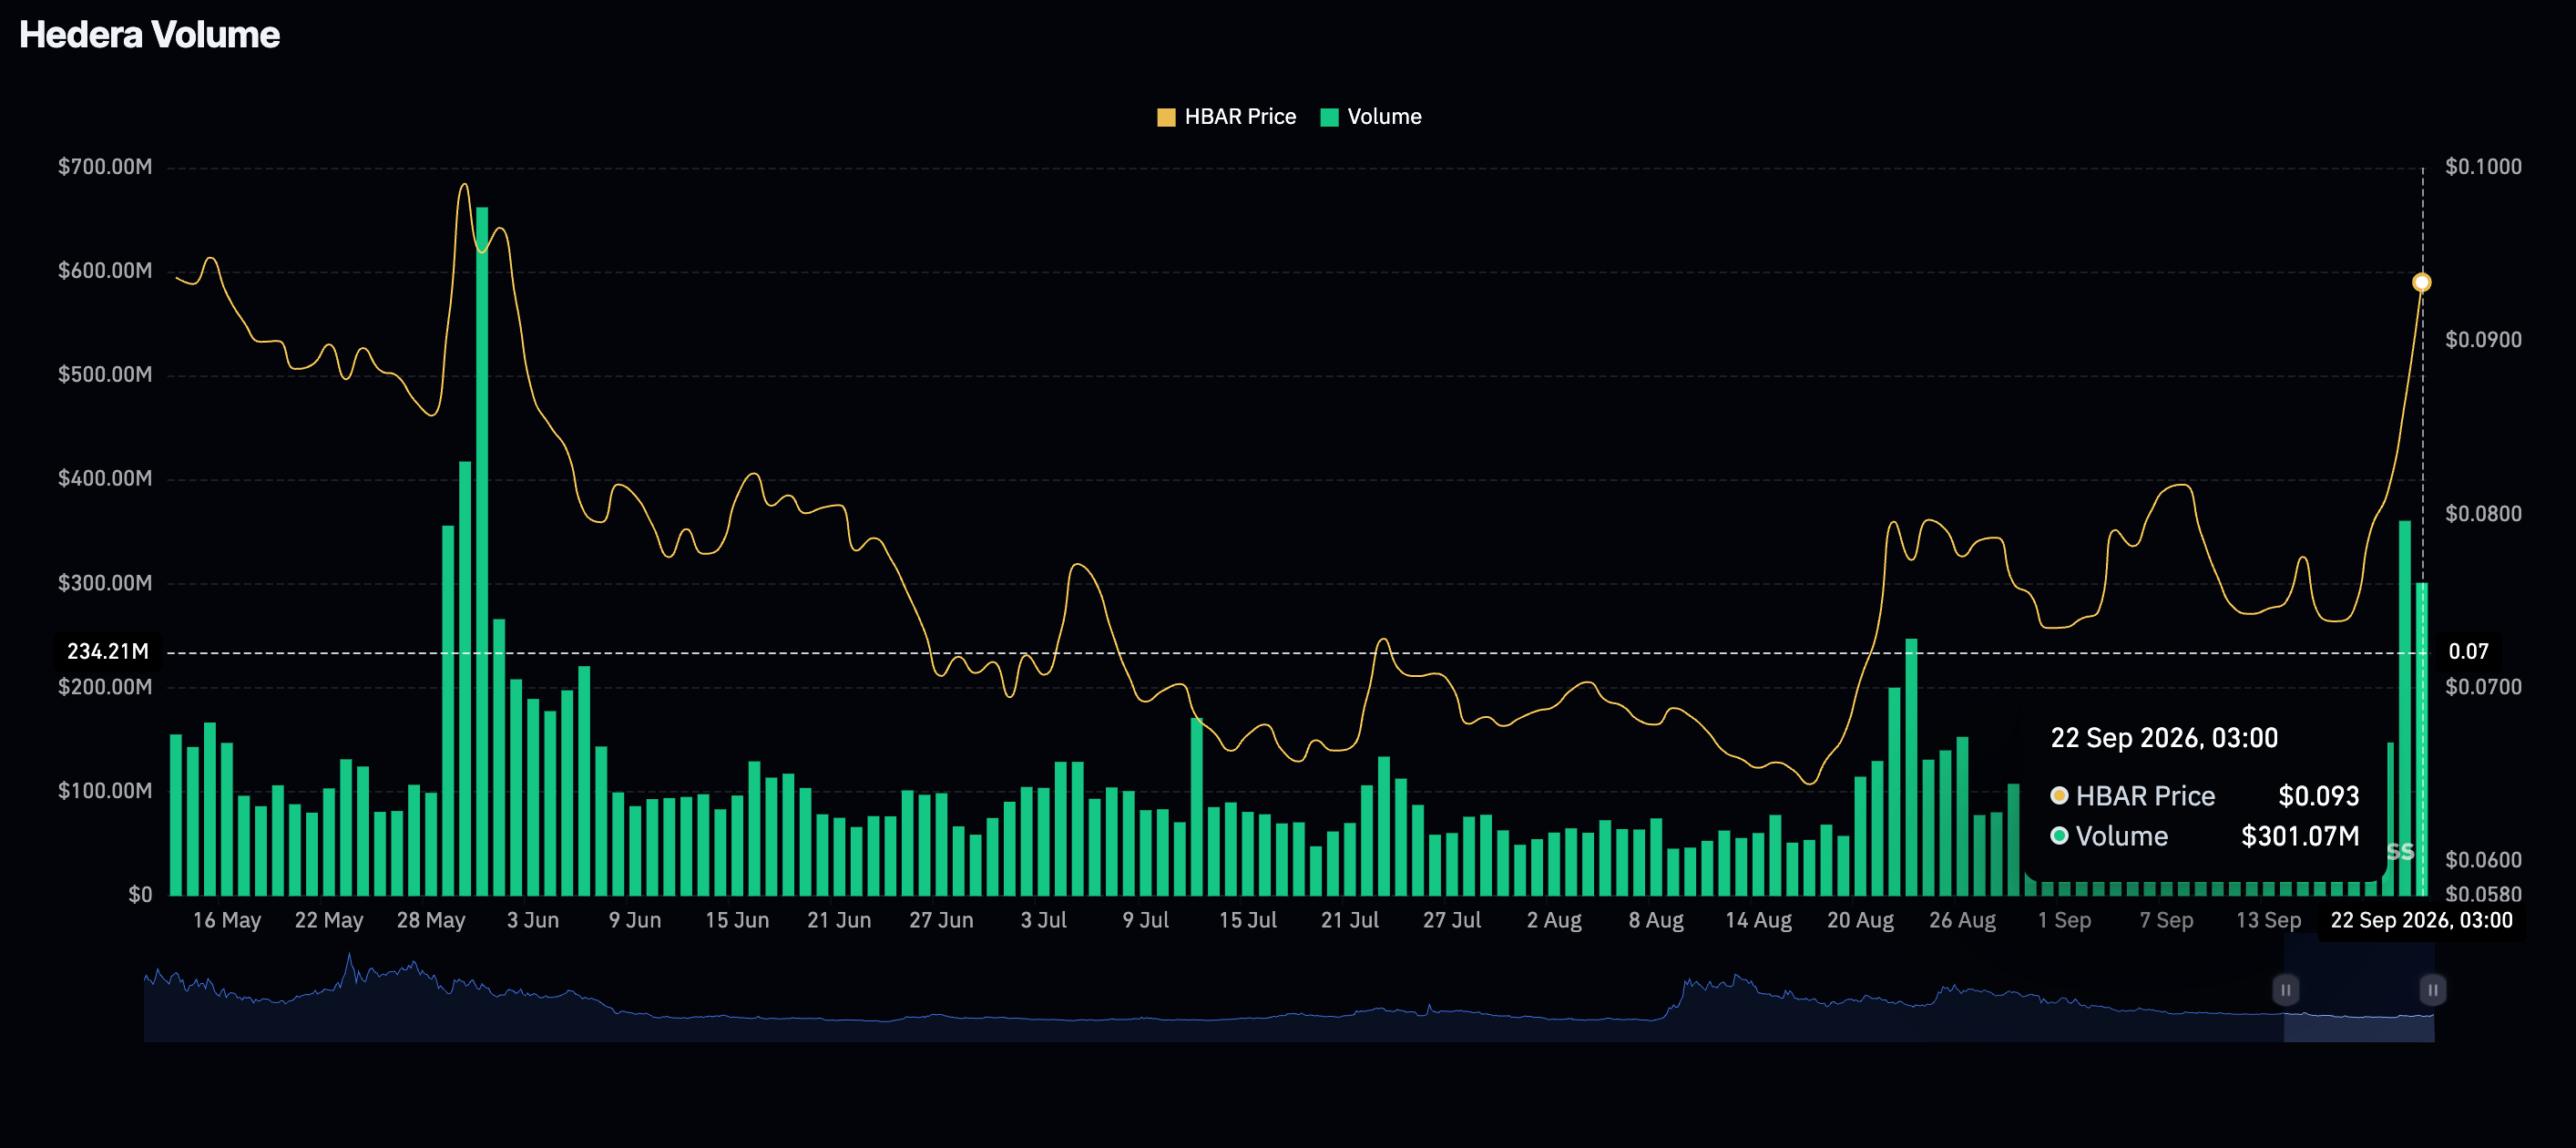2576x1148 pixels.
Task: Click the '16 May' date label
Action: 227,921
